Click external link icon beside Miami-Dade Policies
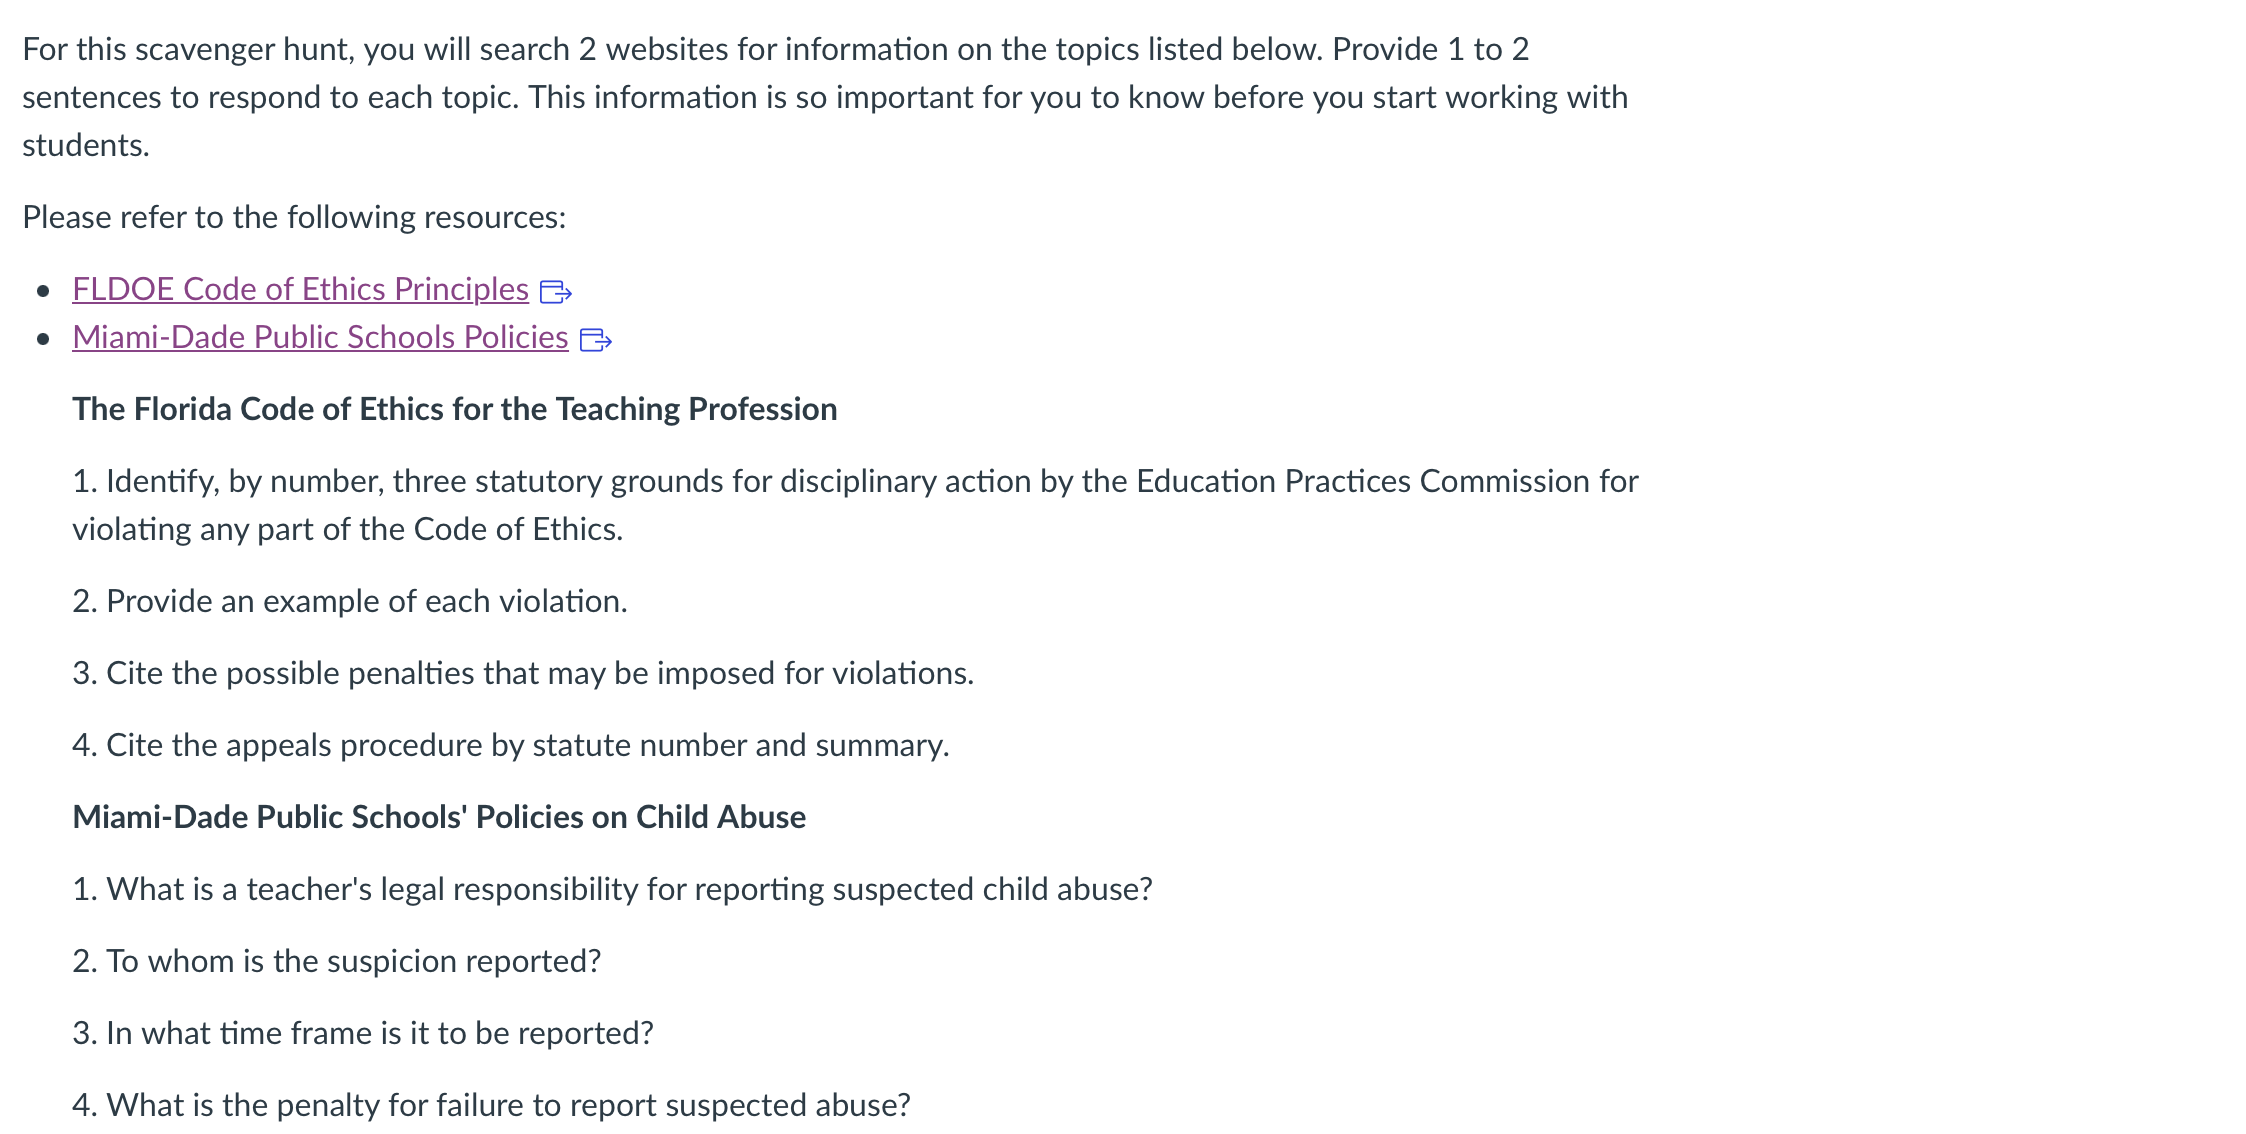 click(x=595, y=340)
